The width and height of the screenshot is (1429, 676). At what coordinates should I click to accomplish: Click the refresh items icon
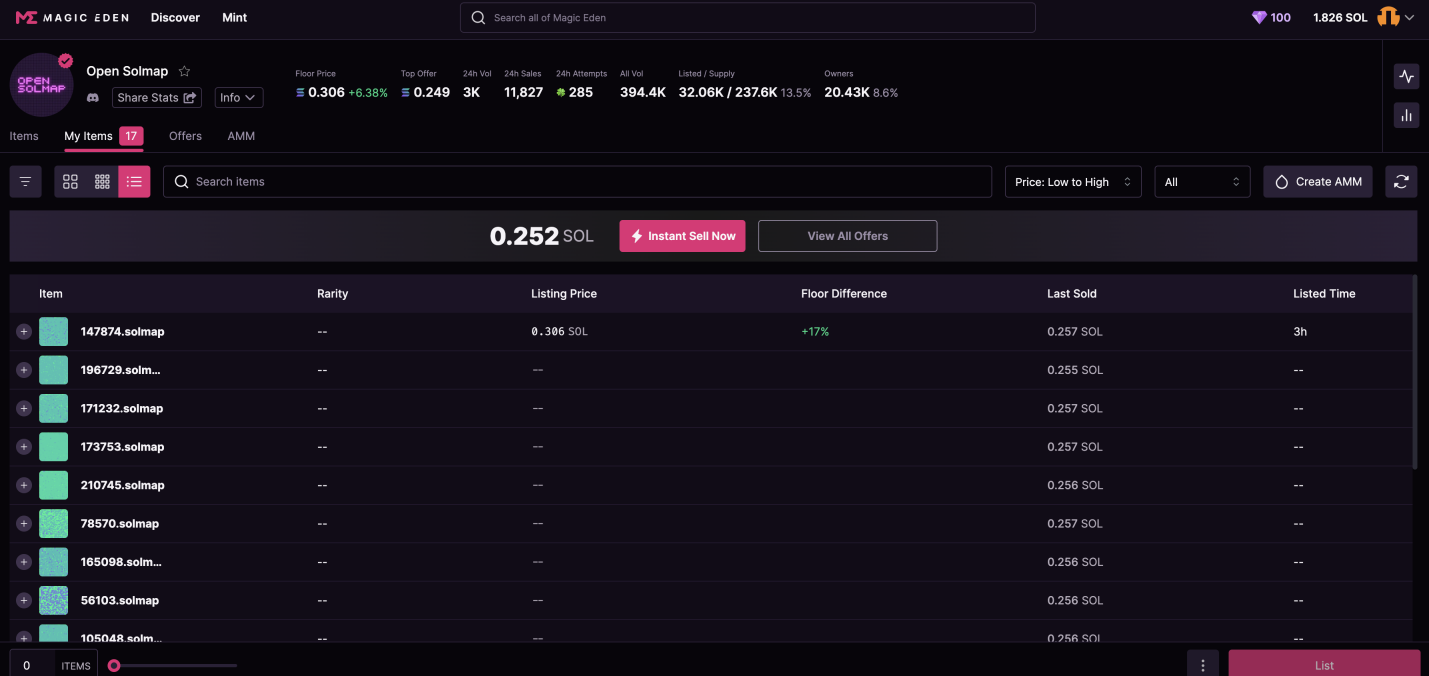[1401, 182]
